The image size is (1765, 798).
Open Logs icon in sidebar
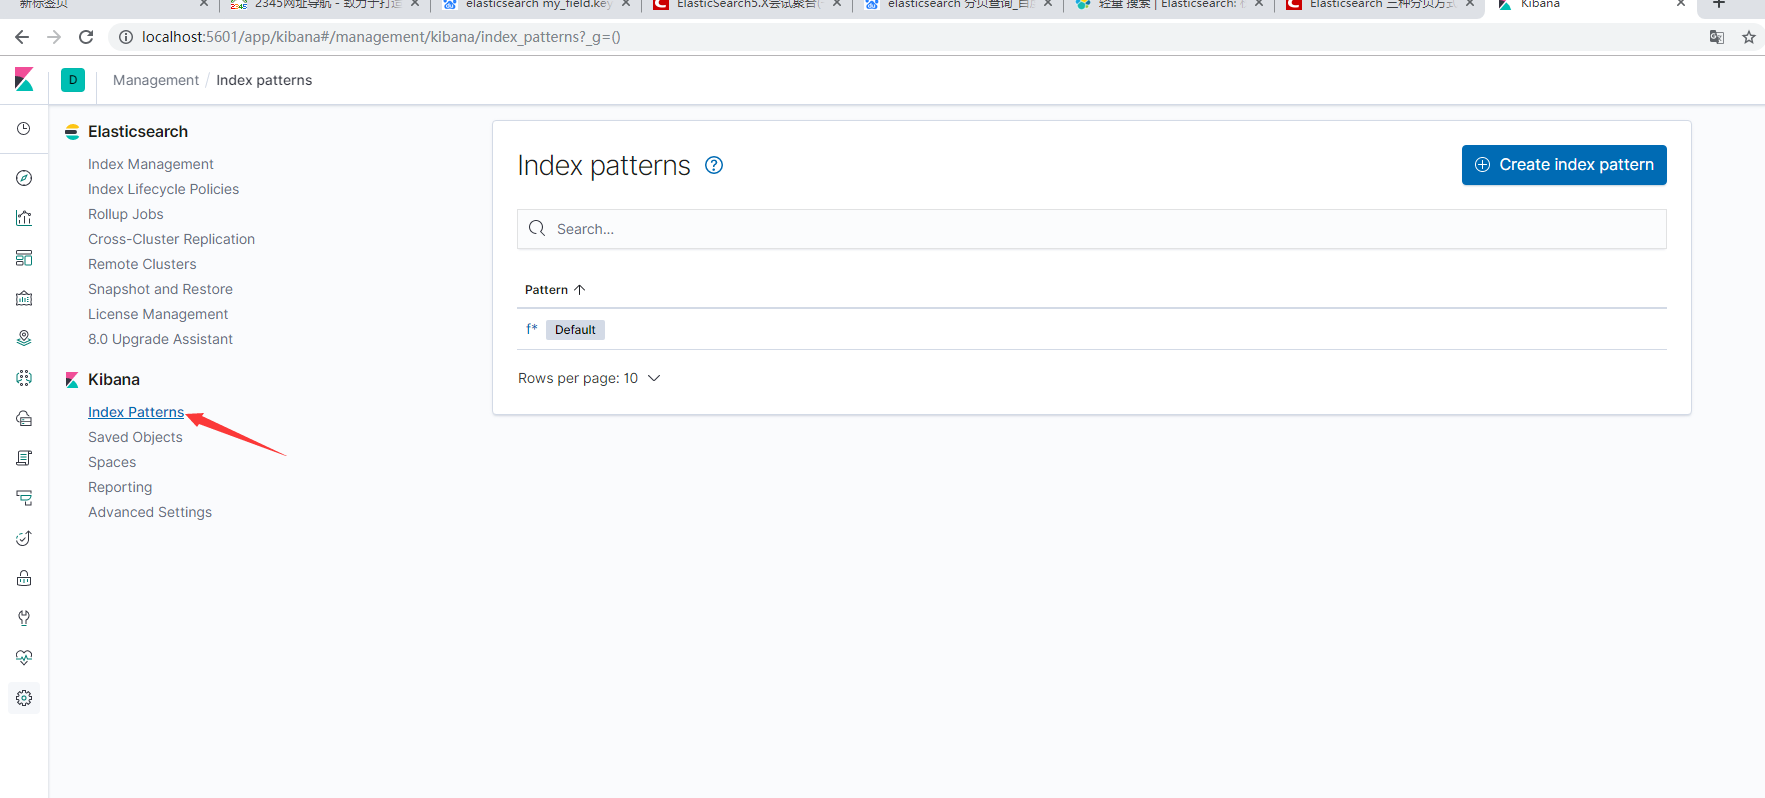24,458
